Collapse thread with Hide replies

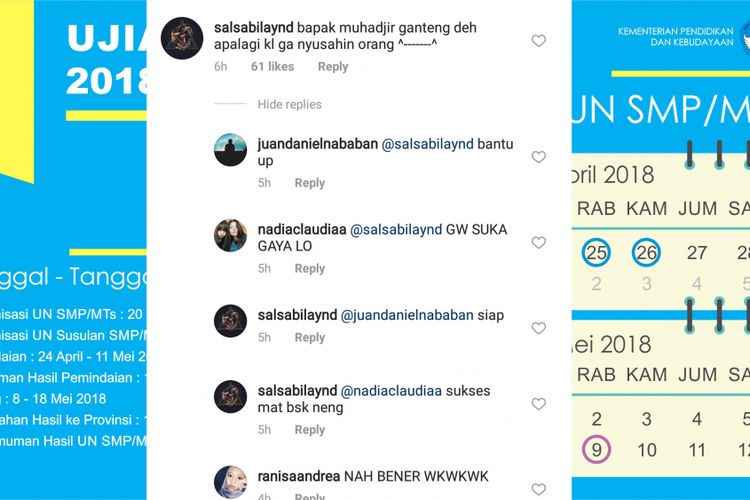coord(289,104)
